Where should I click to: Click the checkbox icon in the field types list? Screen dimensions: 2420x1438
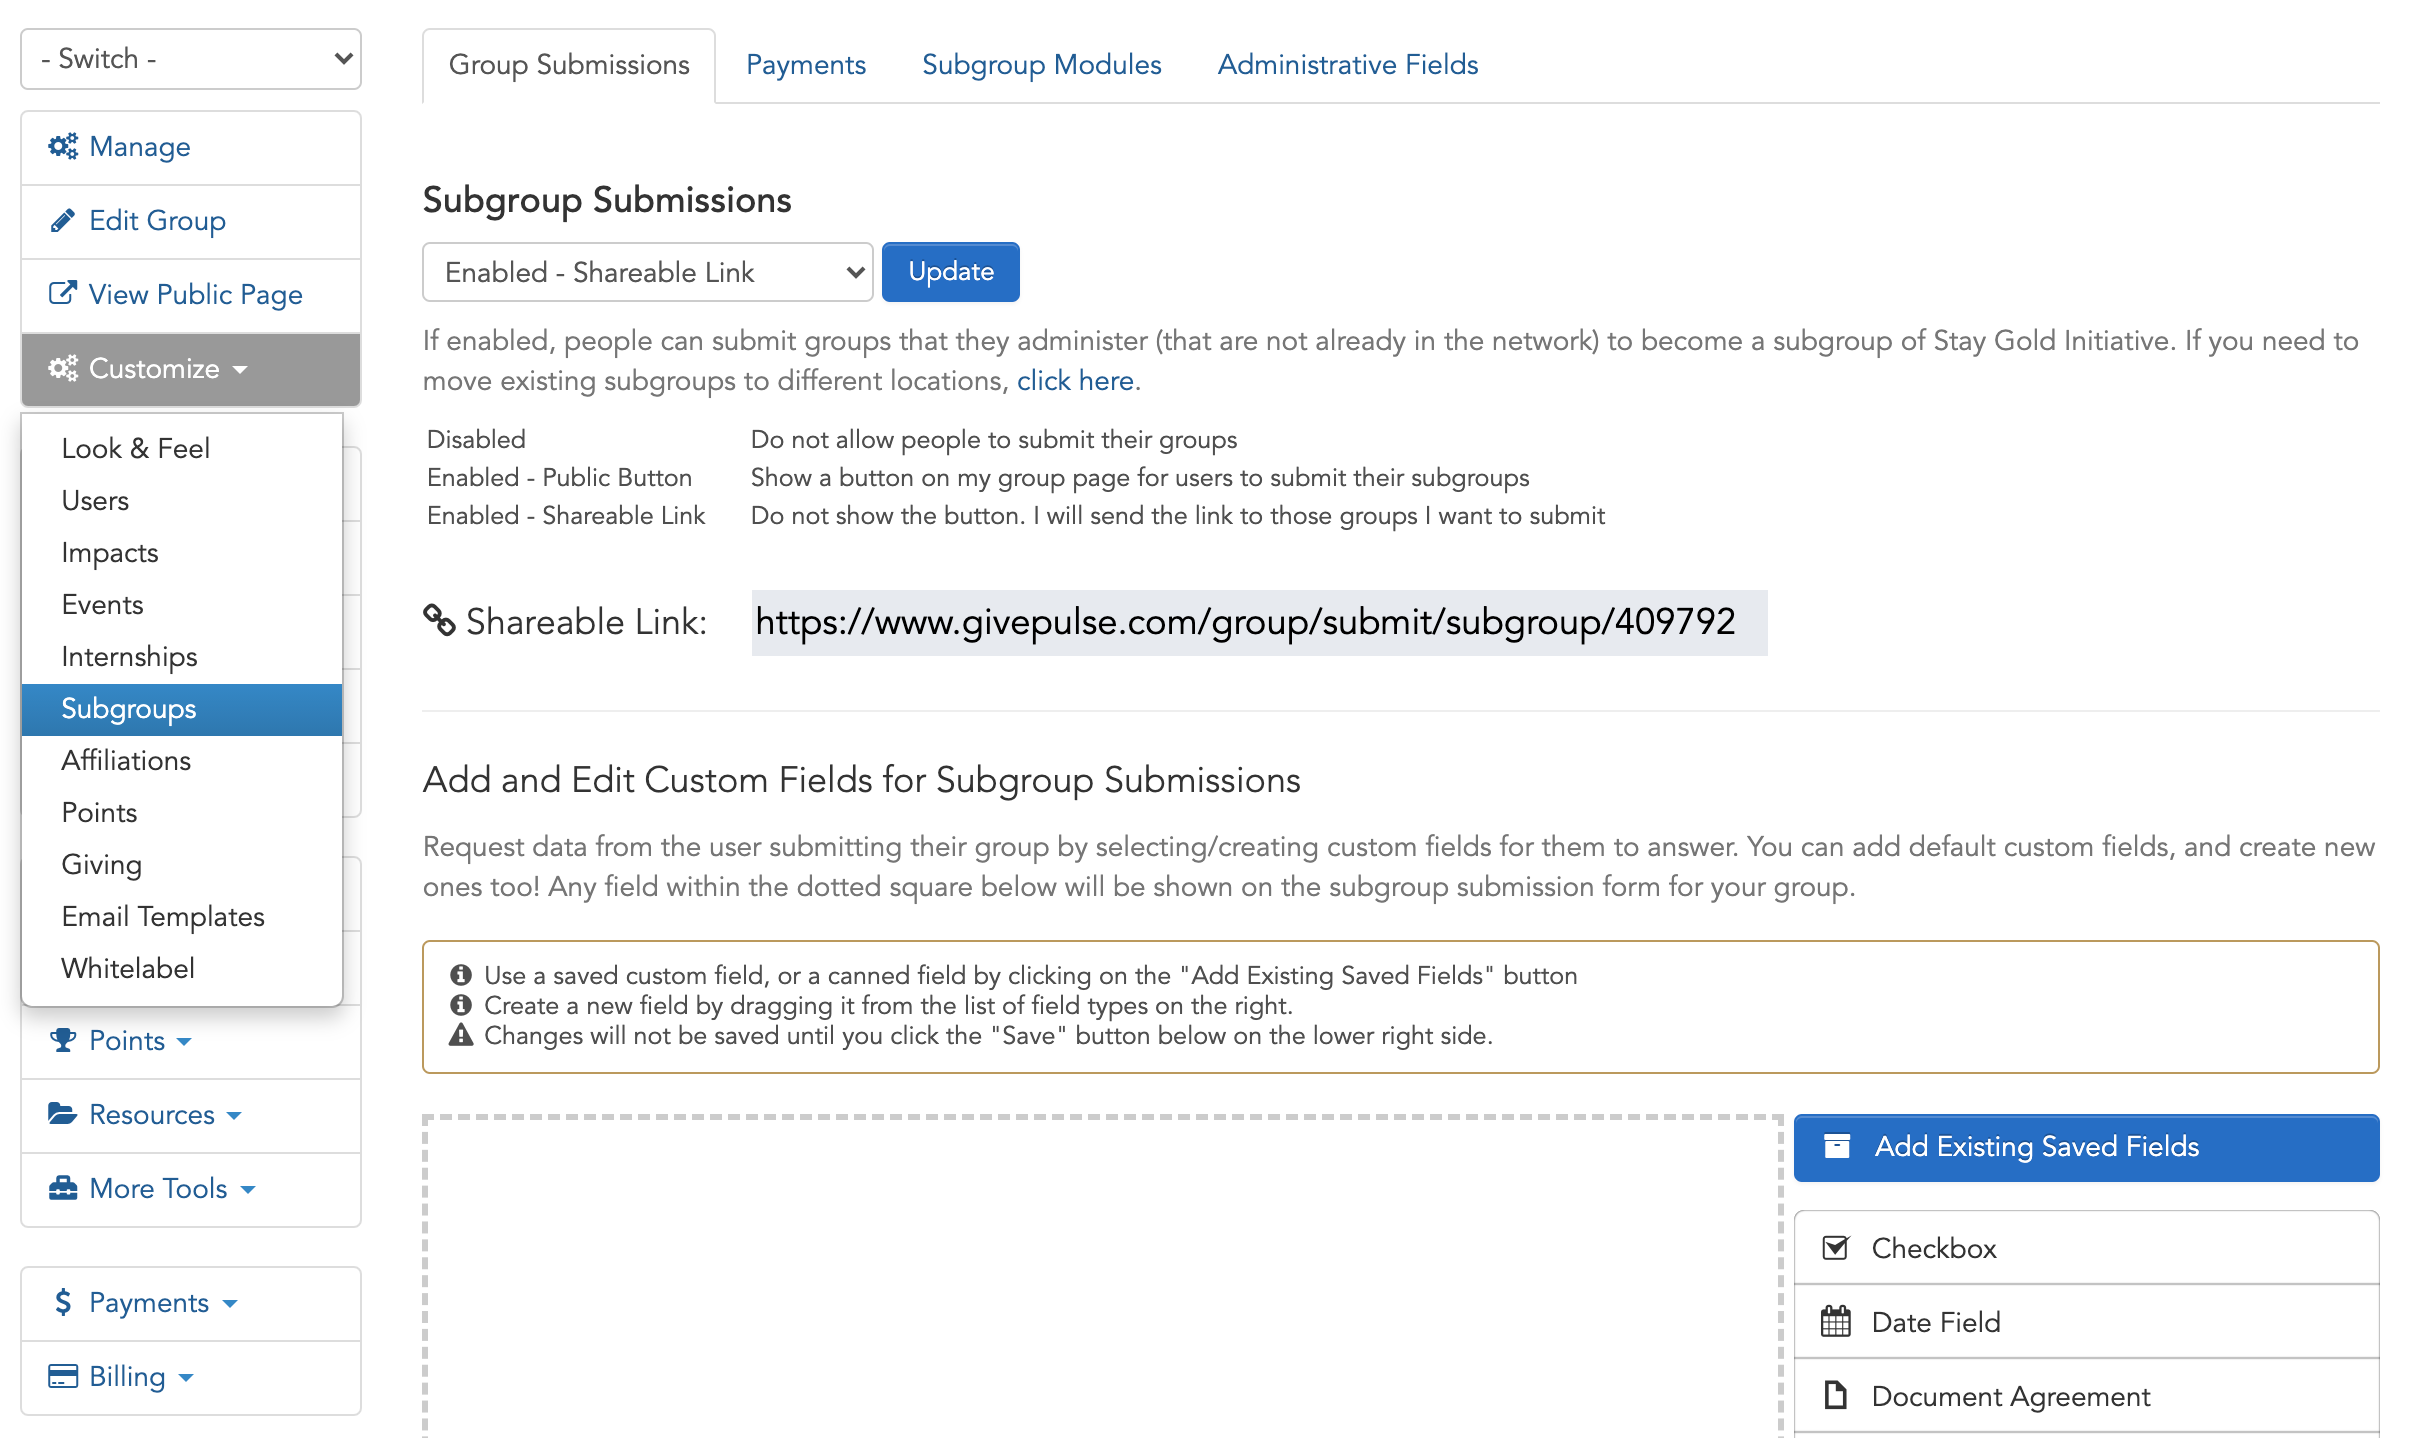pos(1835,1247)
